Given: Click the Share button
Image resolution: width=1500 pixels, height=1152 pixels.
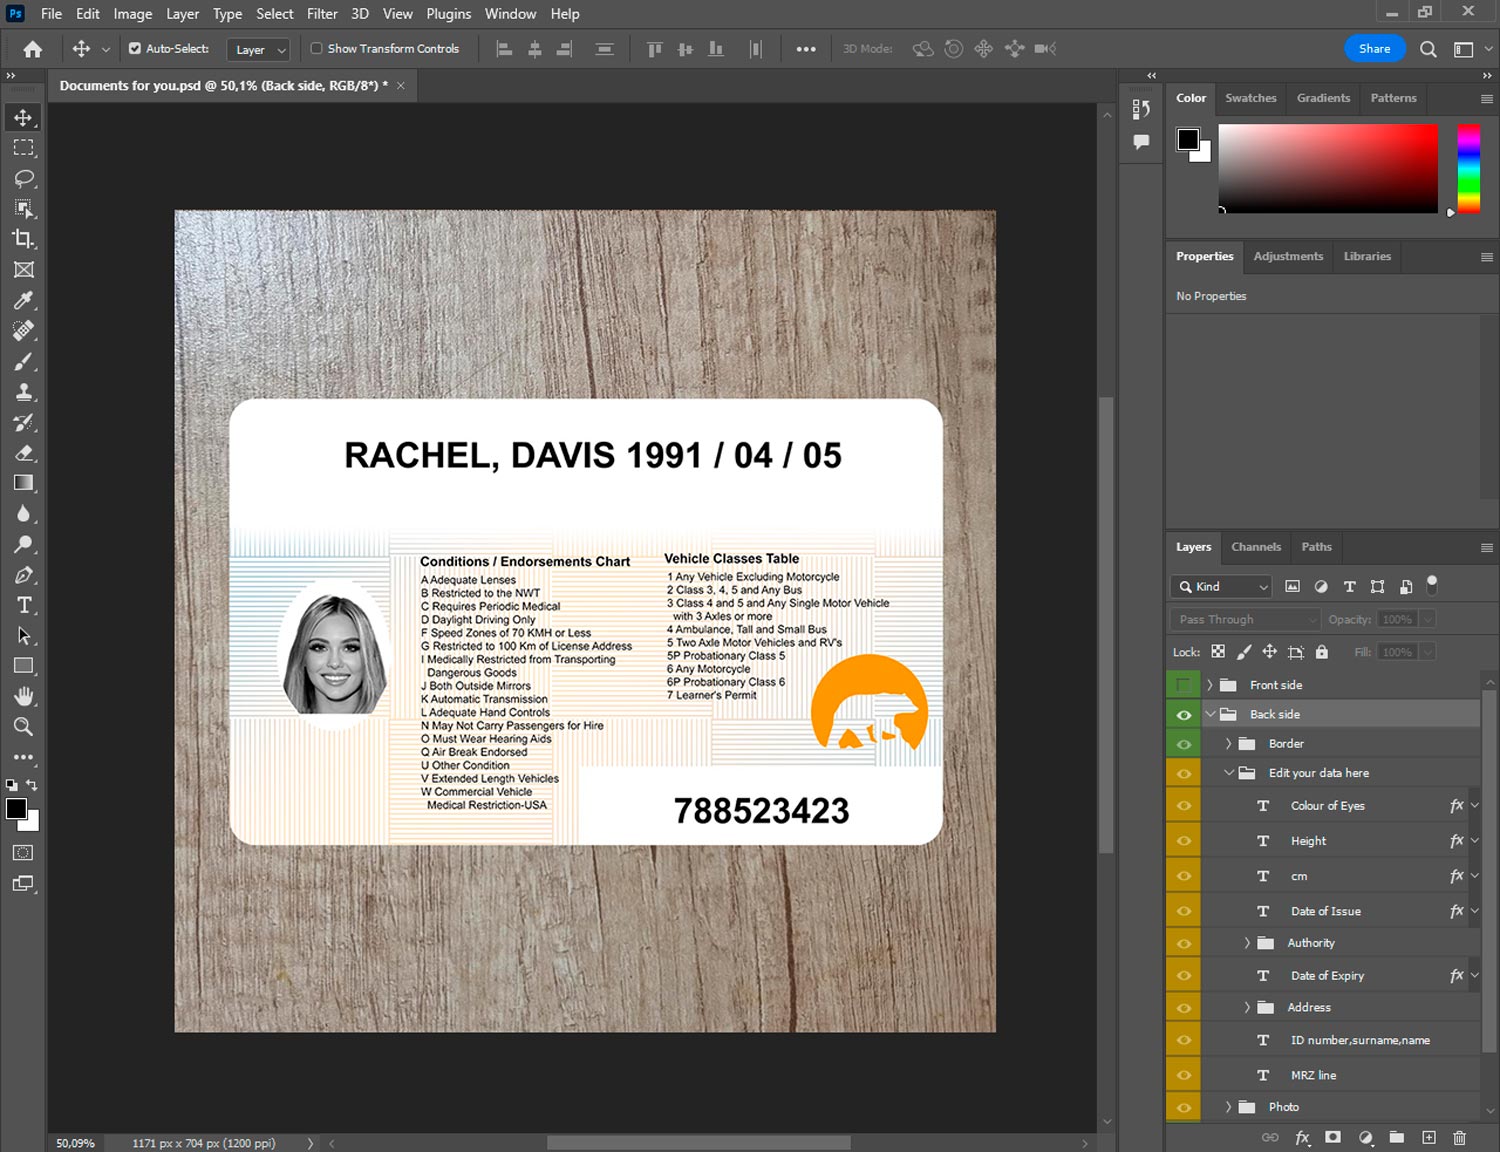Looking at the screenshot, I should click(1374, 49).
